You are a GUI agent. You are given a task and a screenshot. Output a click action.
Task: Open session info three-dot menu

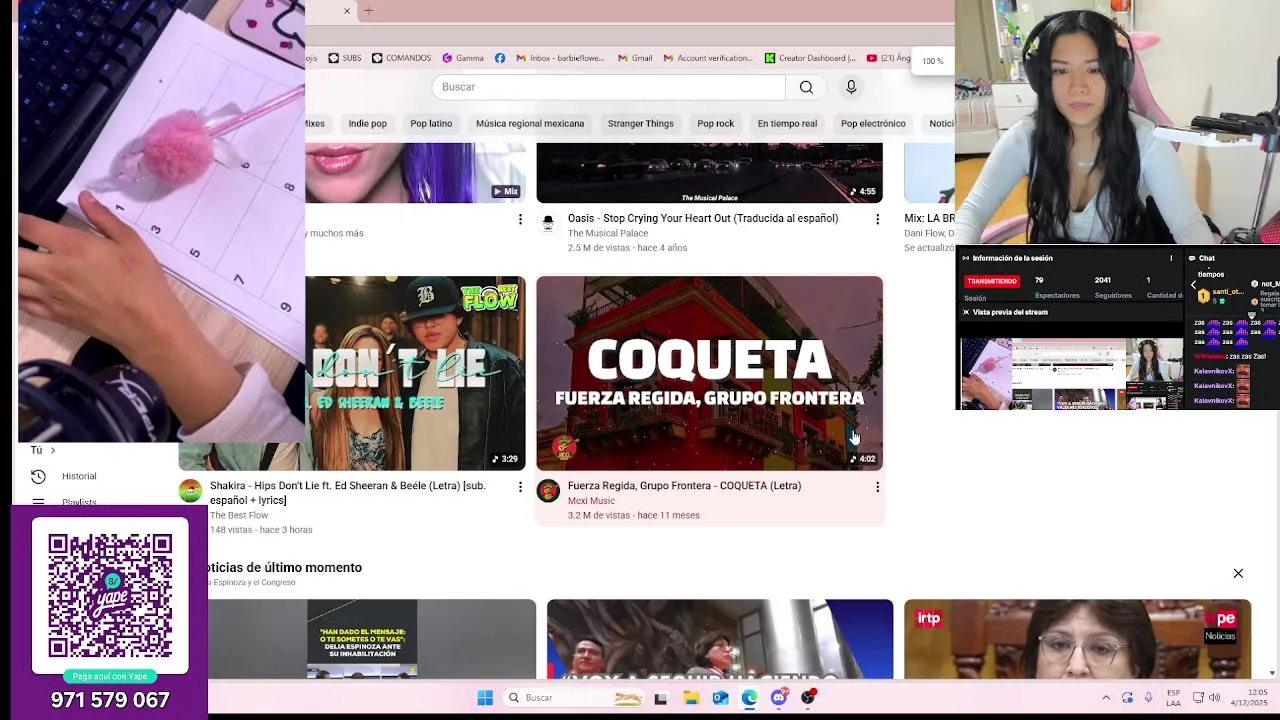[1171, 258]
